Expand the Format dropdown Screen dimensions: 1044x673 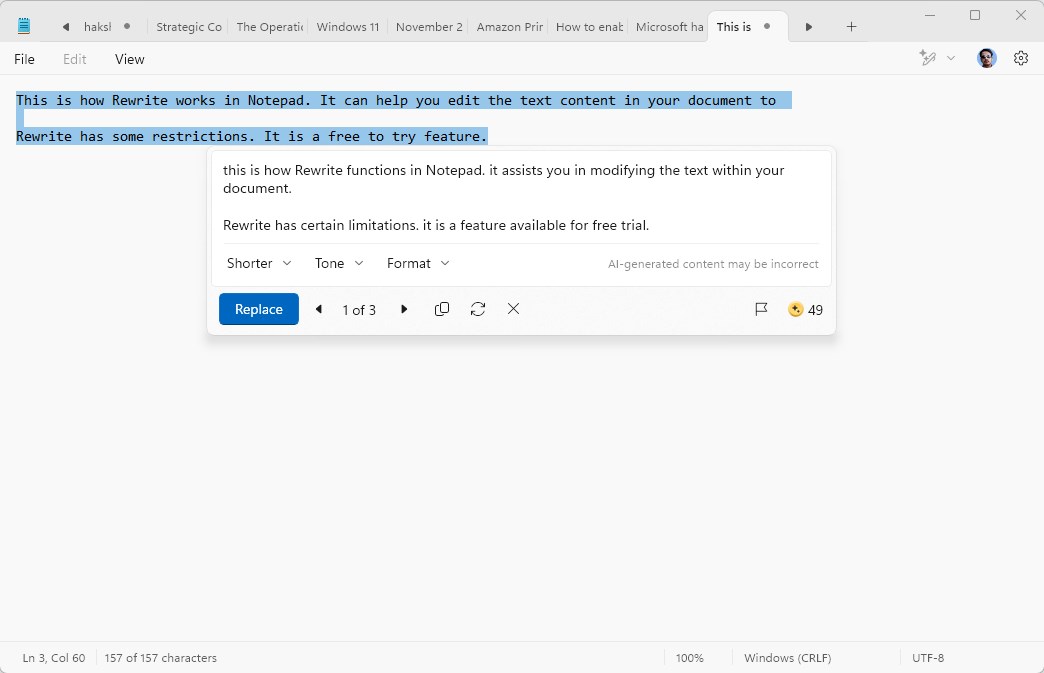pyautogui.click(x=418, y=263)
